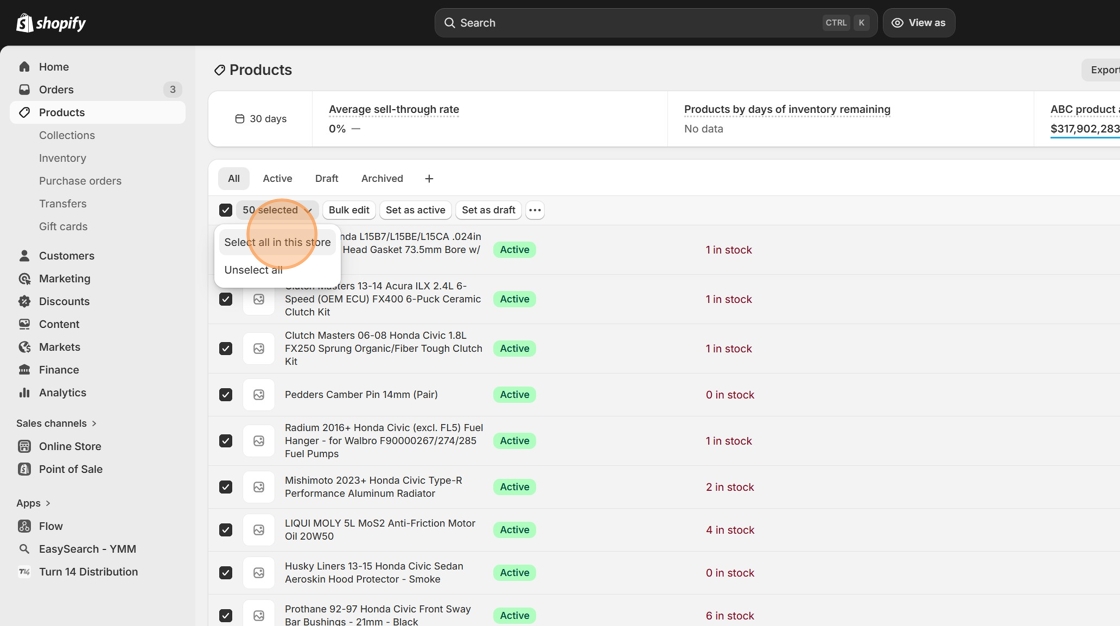Click Set as active button
The height and width of the screenshot is (626, 1120).
point(415,210)
